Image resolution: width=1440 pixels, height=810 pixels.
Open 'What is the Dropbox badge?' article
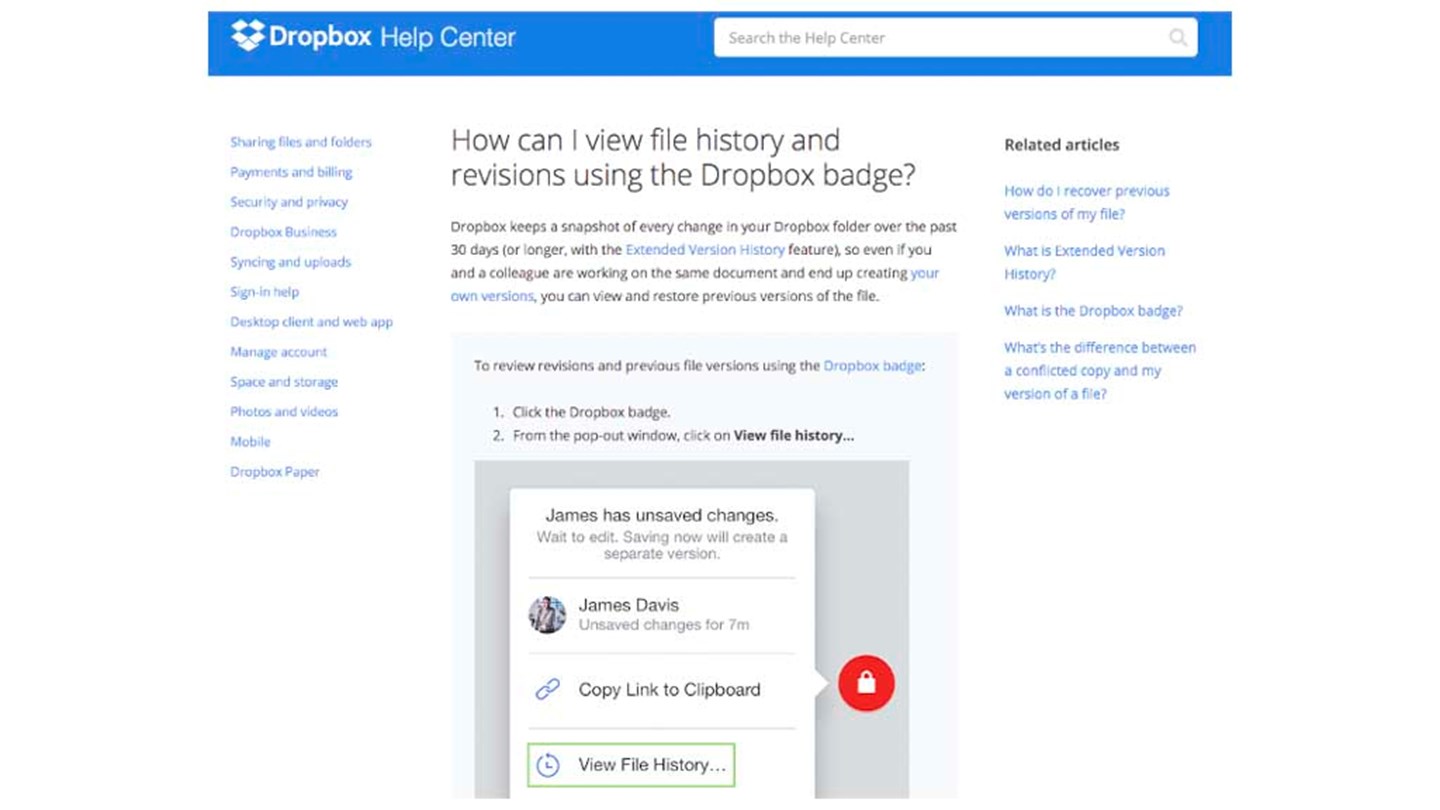[1093, 311]
